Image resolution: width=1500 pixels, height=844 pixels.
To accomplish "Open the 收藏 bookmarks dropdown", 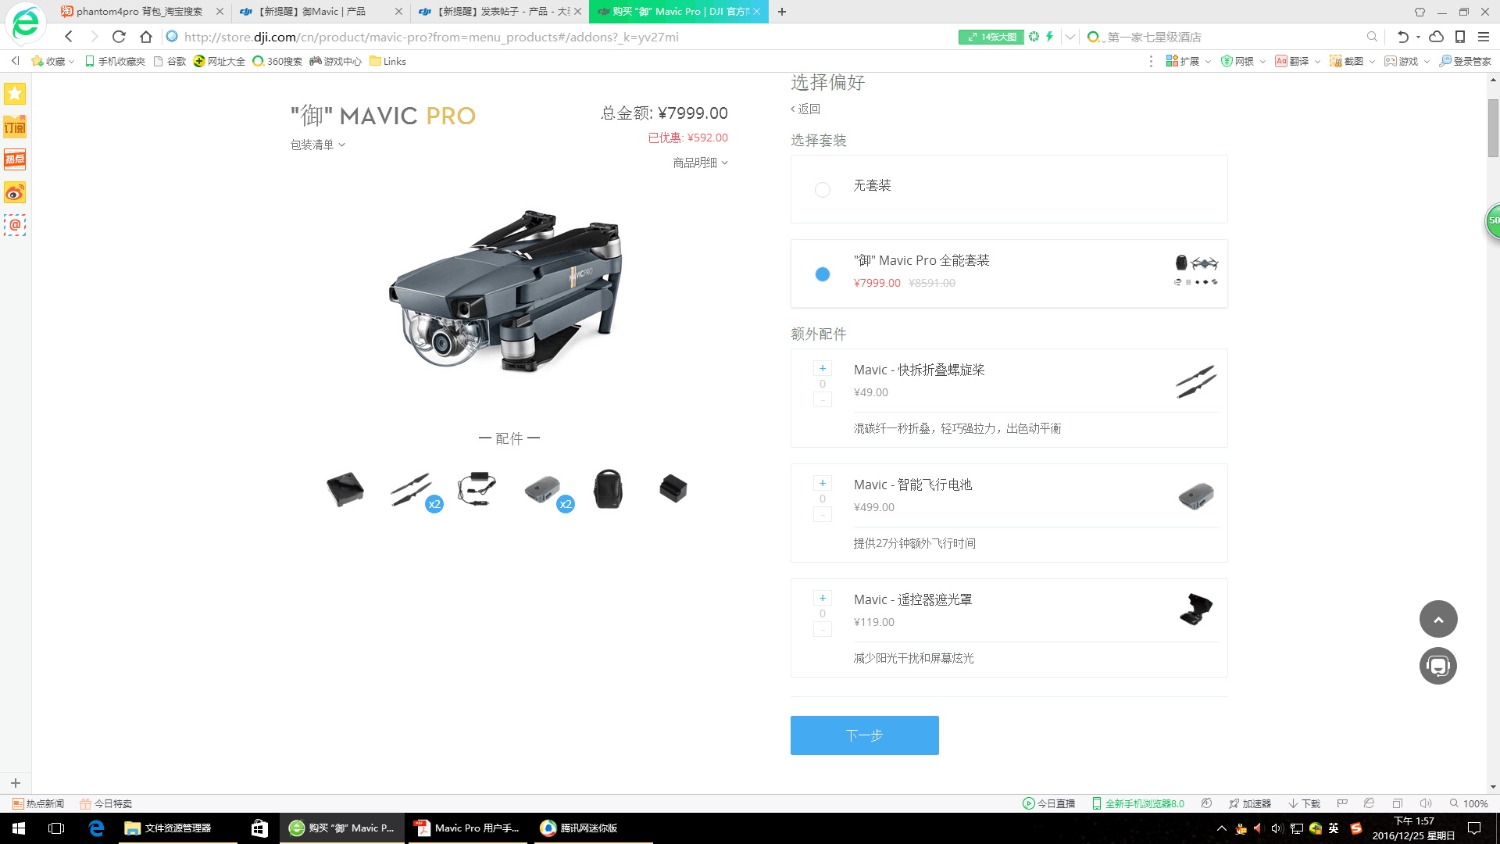I will click(53, 62).
